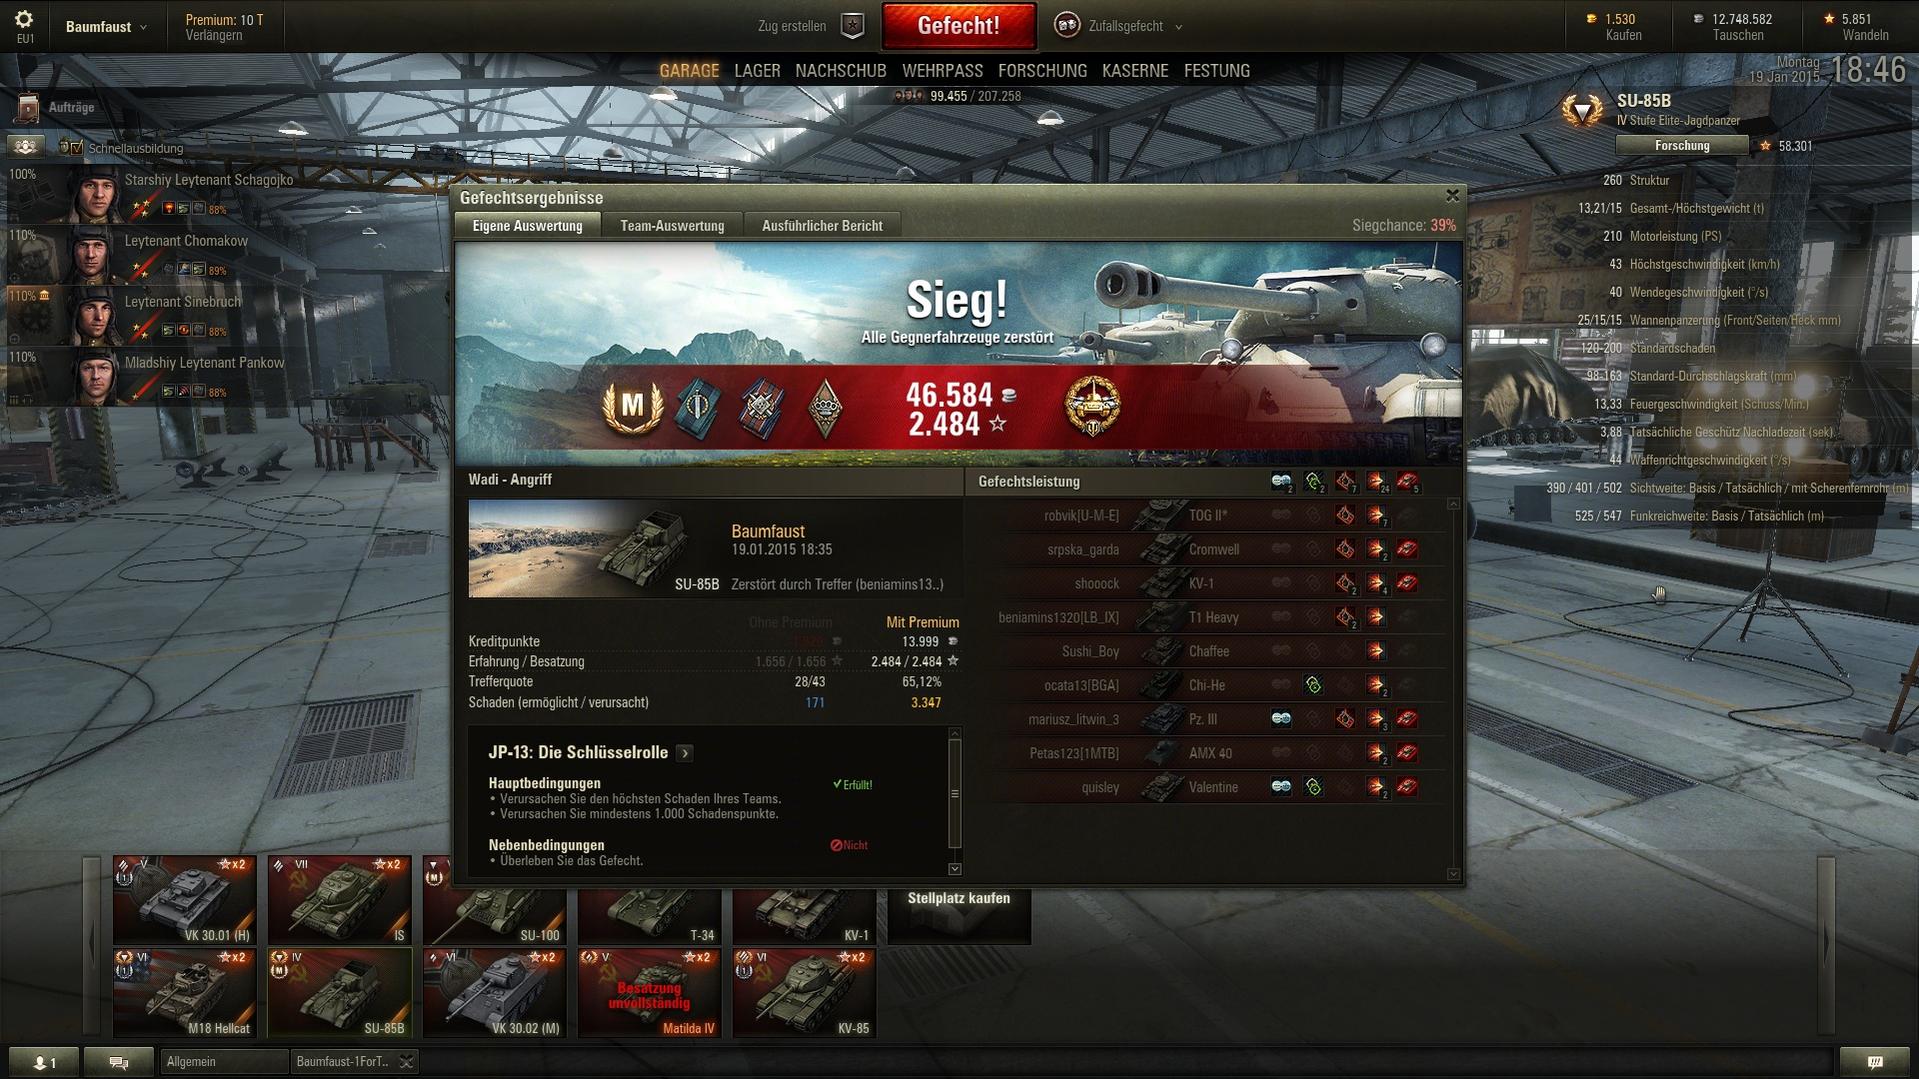Click the platoon shield icon beside Zug erstellen

[852, 26]
